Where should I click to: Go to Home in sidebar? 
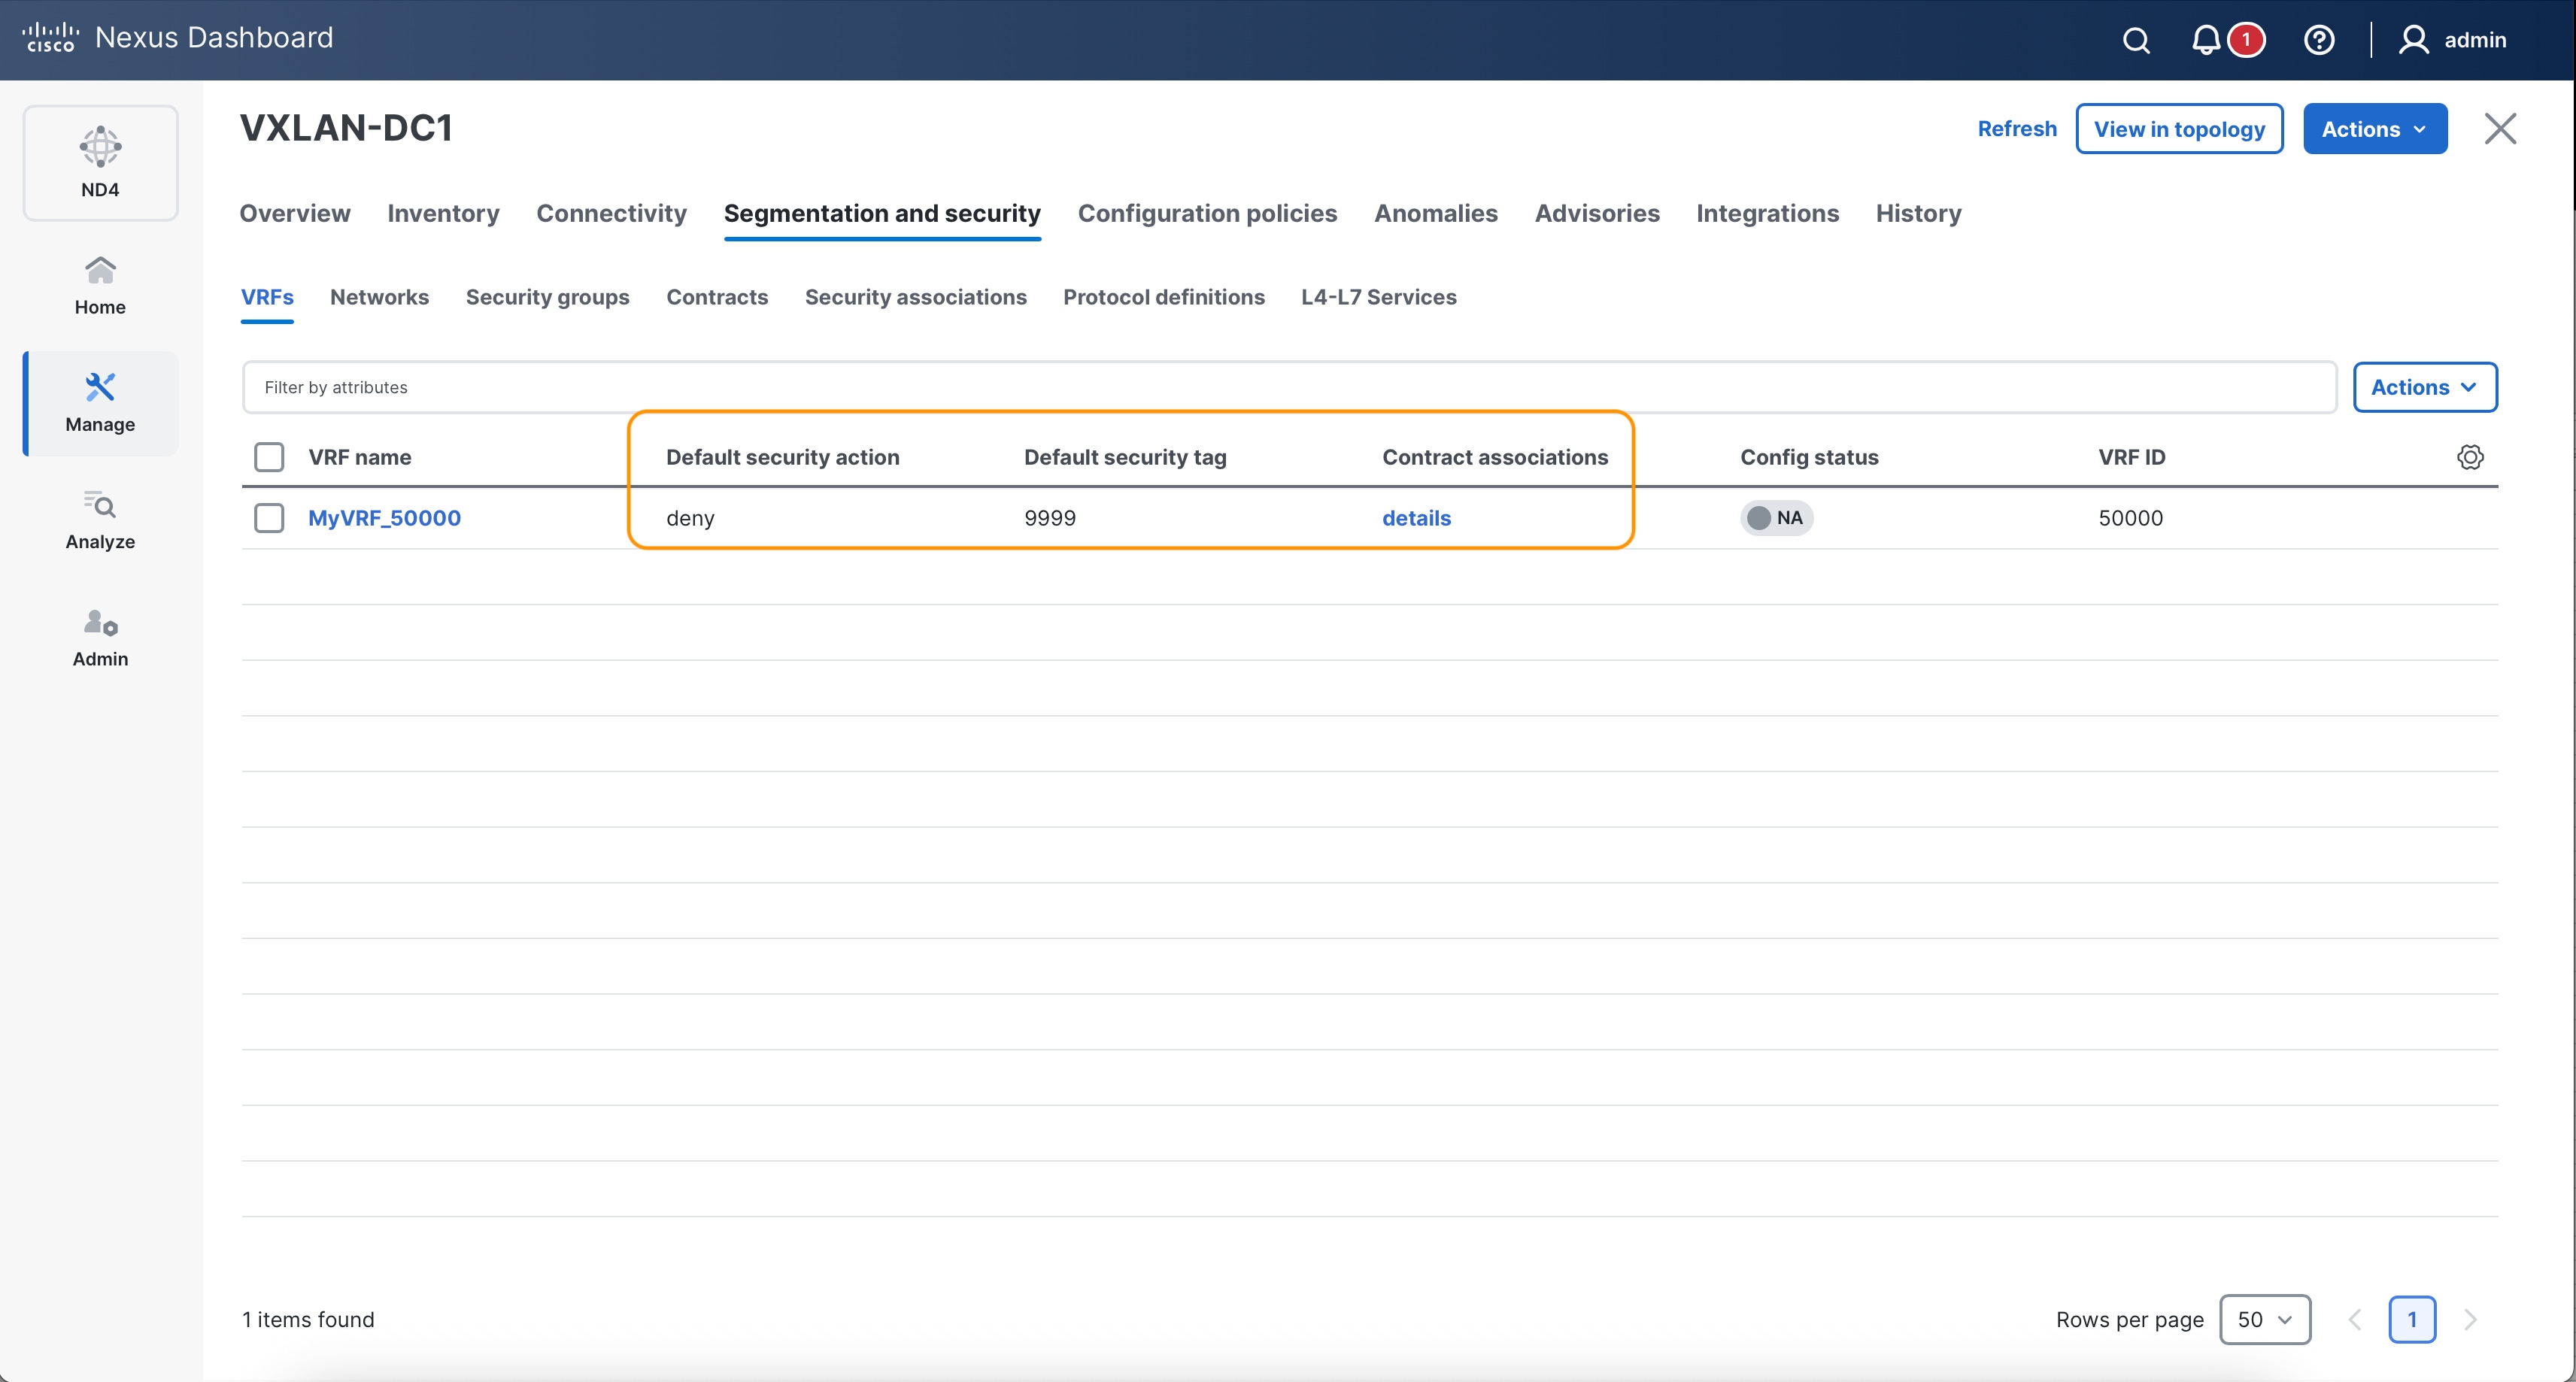pyautogui.click(x=100, y=285)
